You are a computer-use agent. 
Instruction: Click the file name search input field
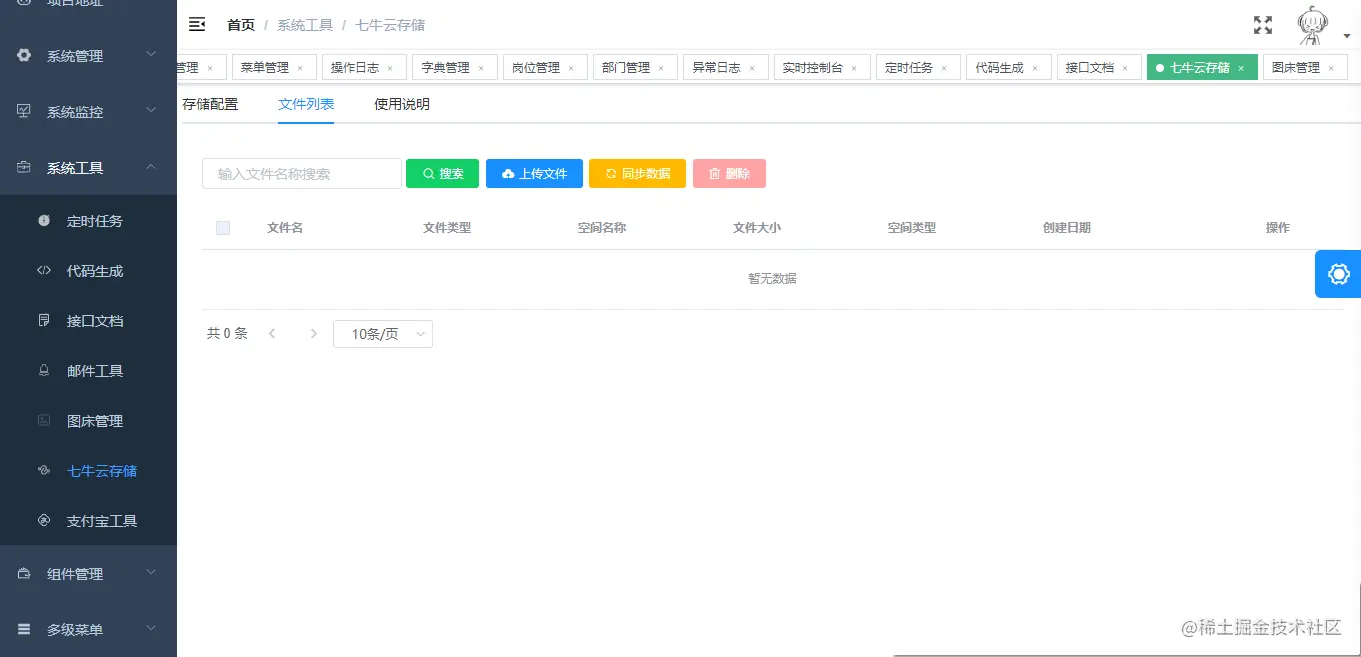pyautogui.click(x=300, y=172)
